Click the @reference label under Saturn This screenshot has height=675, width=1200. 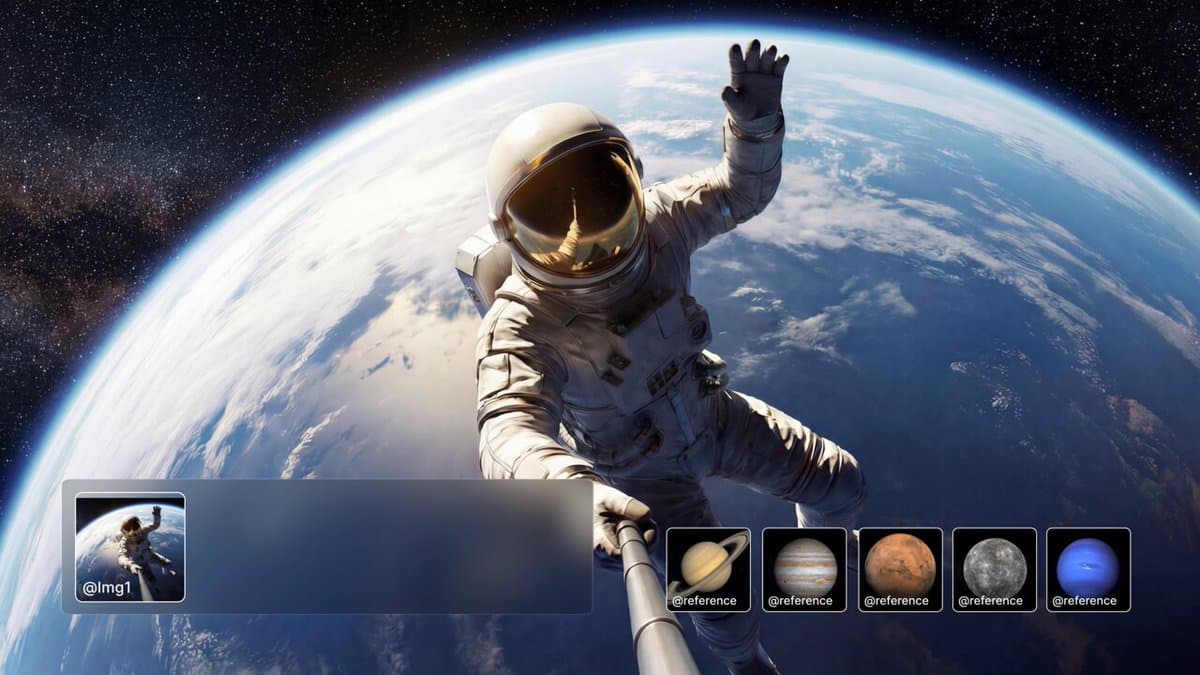coord(704,601)
